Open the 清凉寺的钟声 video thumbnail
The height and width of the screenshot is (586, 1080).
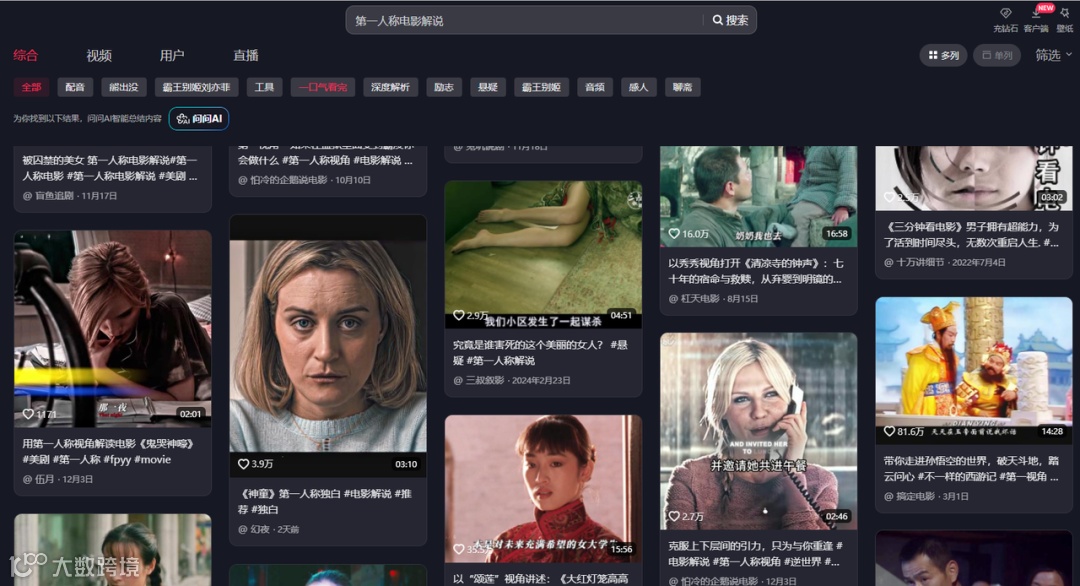[x=758, y=196]
